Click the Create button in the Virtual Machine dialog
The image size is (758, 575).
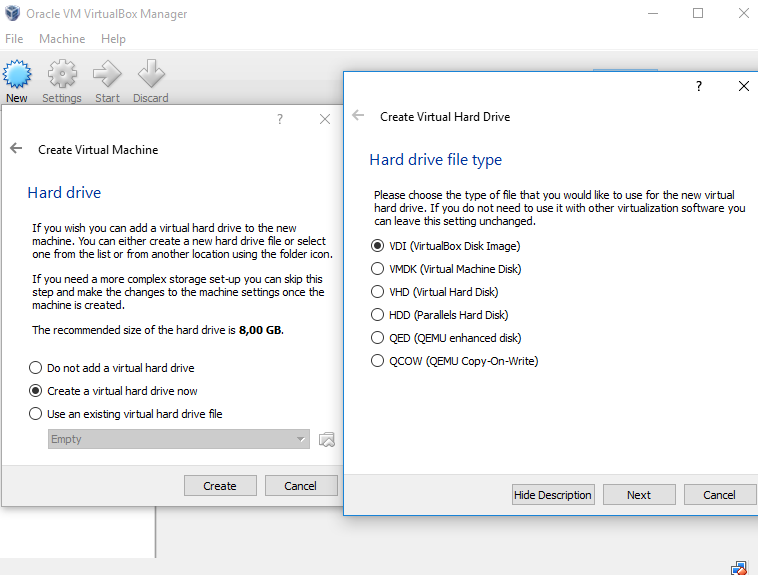click(220, 486)
